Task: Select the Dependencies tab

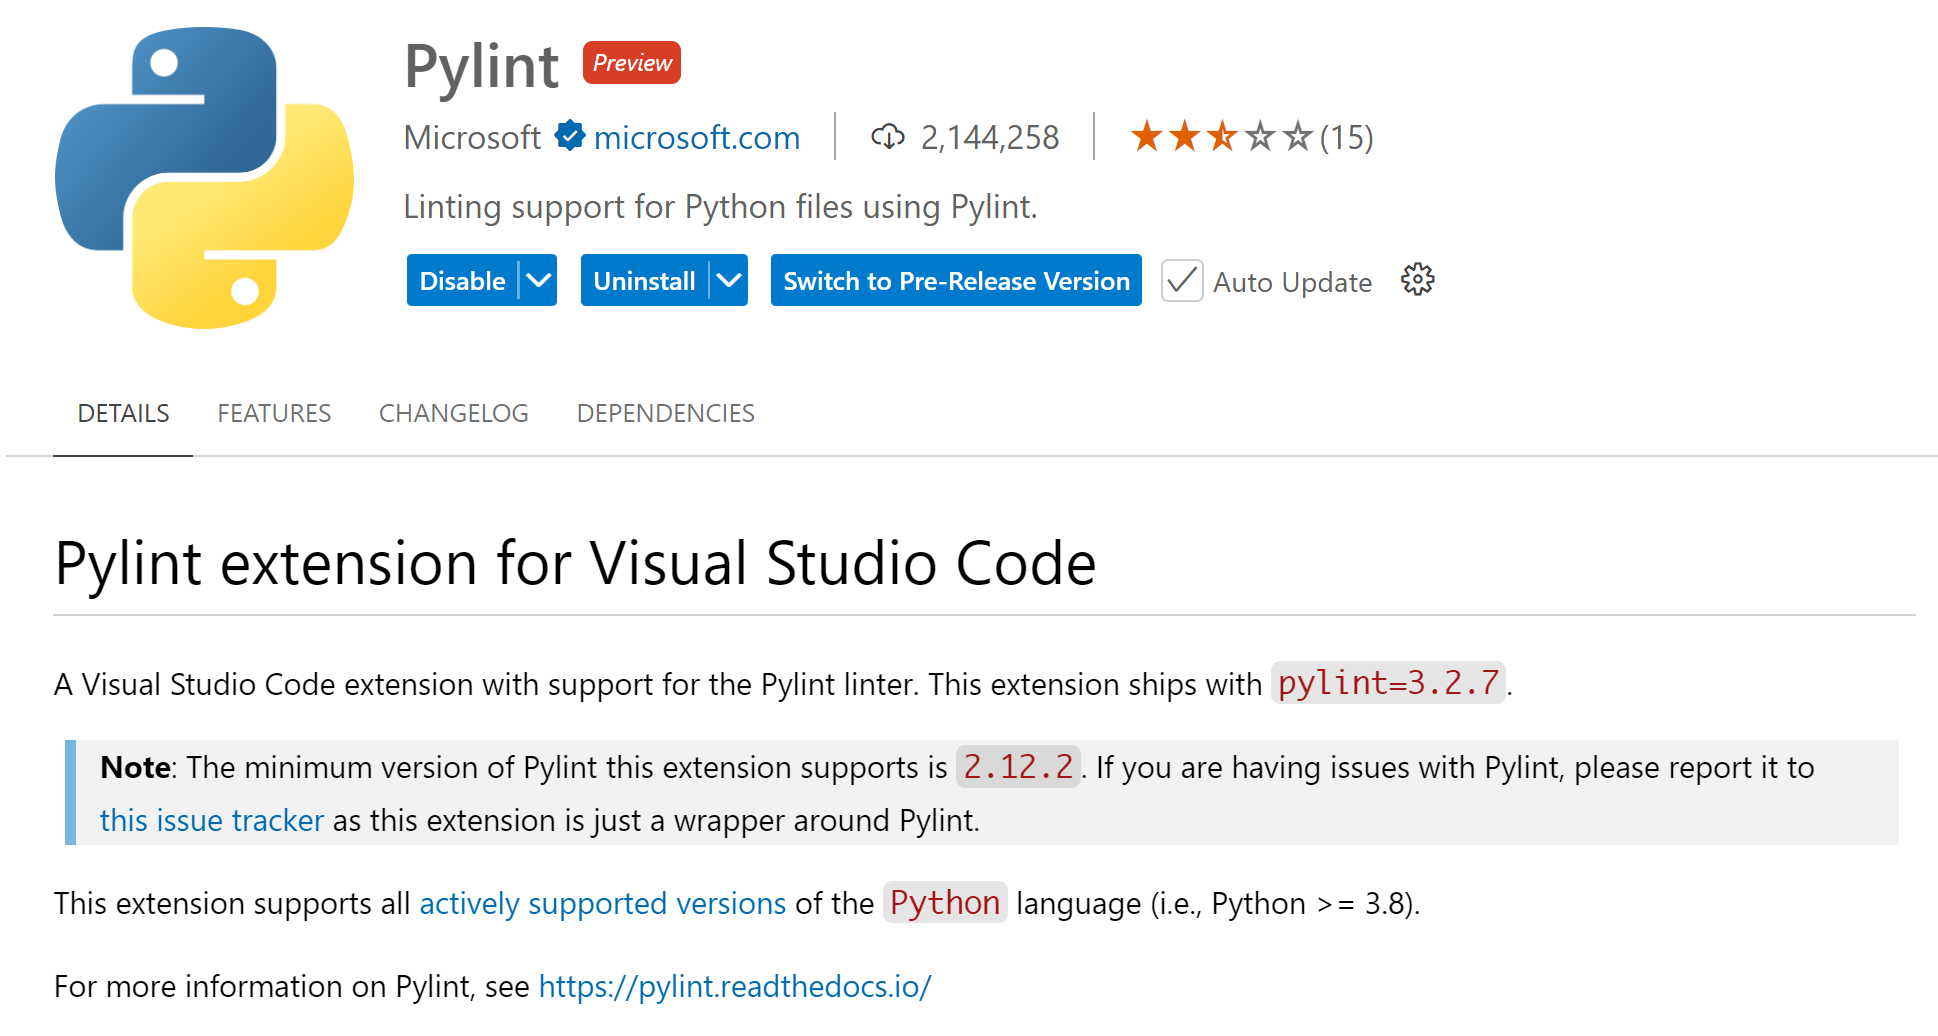Action: [x=665, y=413]
